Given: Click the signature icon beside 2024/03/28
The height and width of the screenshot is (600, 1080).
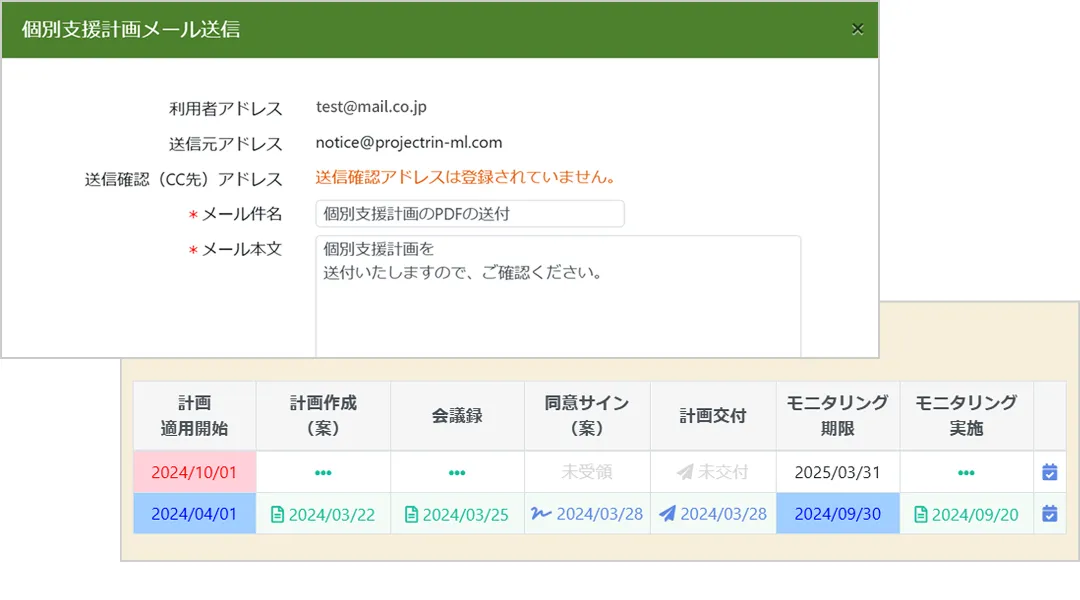Looking at the screenshot, I should (x=541, y=513).
